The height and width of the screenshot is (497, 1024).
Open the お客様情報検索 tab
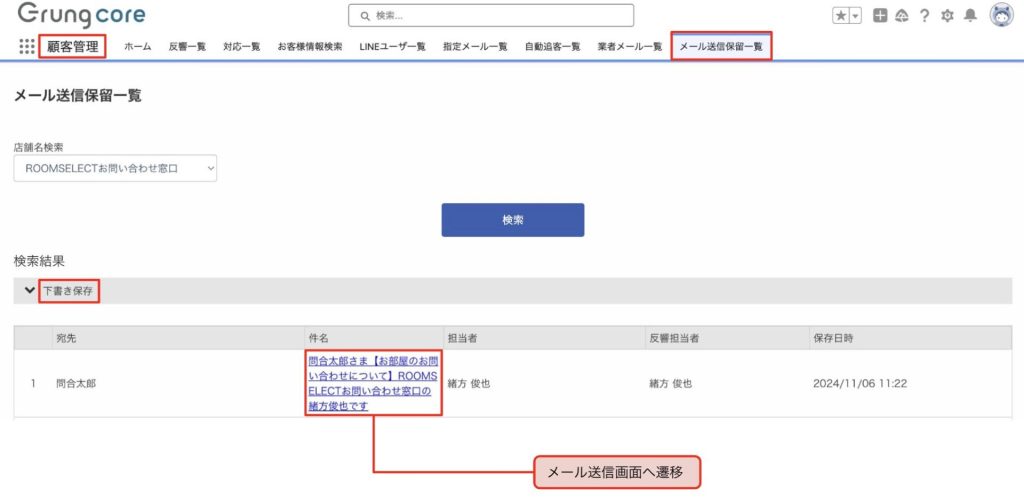point(310,47)
